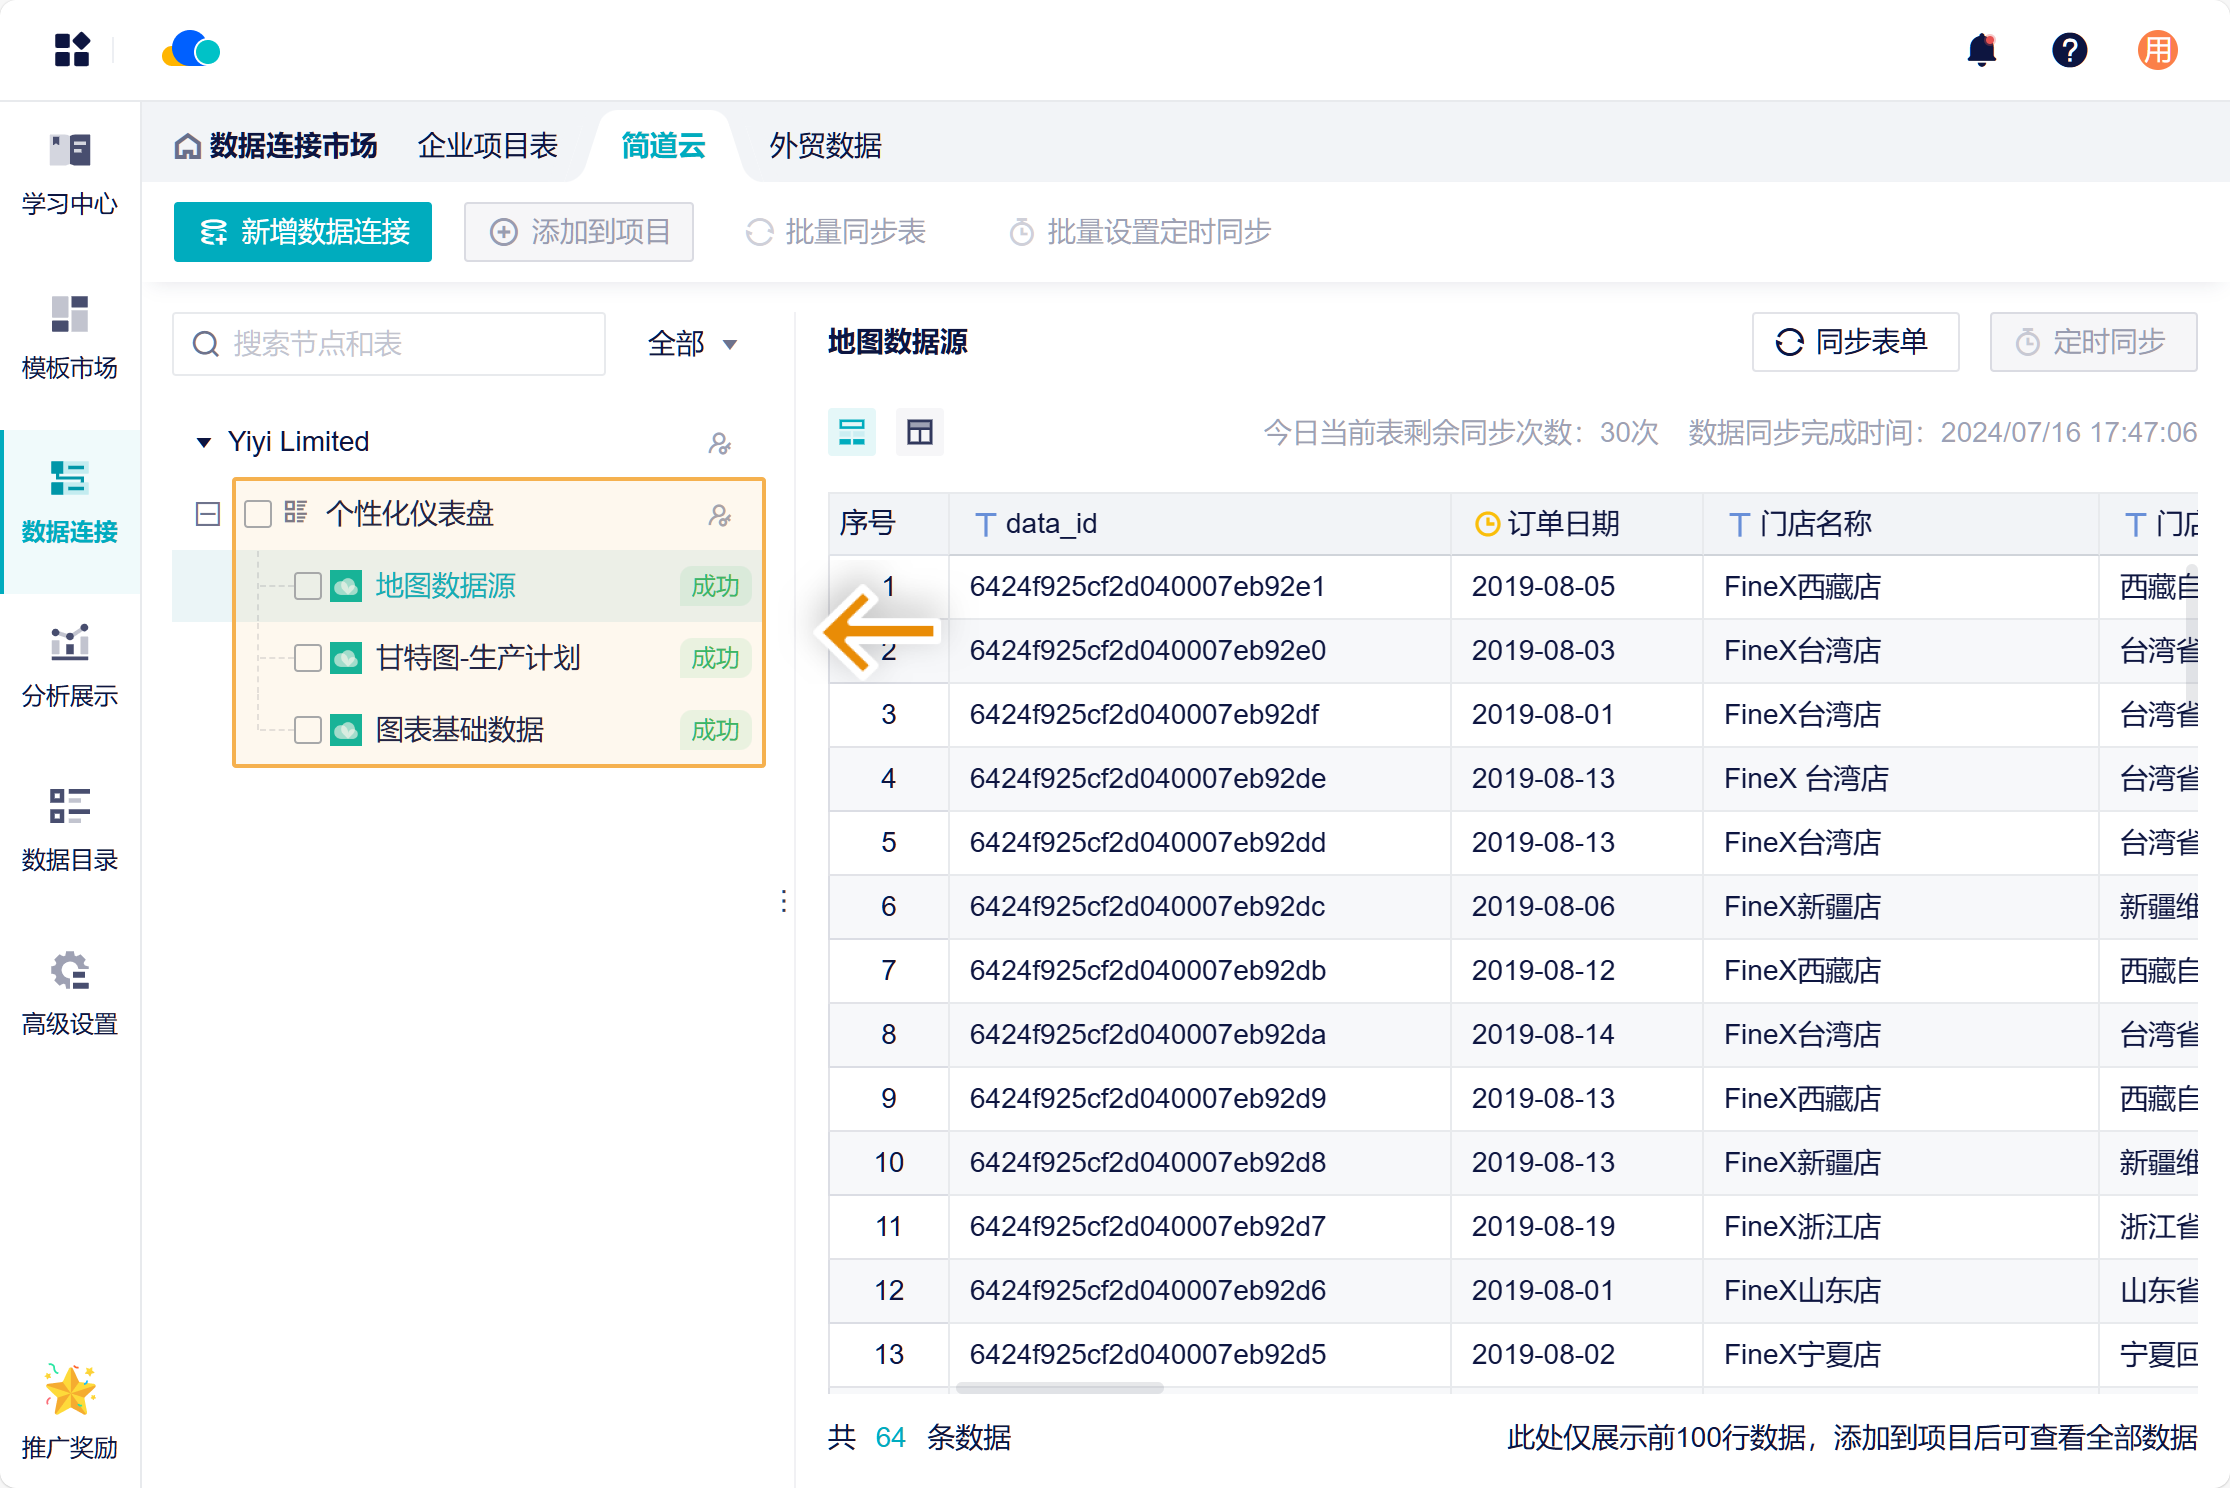This screenshot has width=2230, height=1488.
Task: Click the 成功 status of 甘特图-生产计划
Action: coord(715,658)
